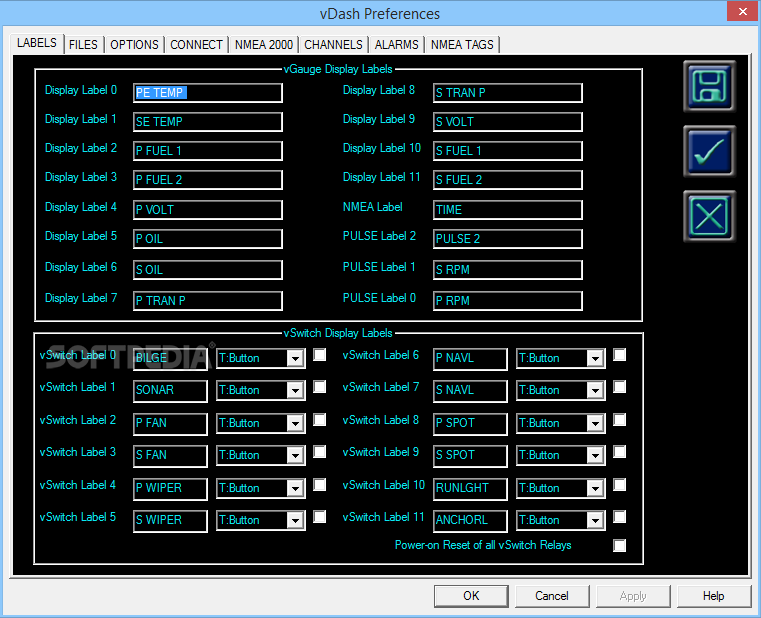Viewport: 761px width, 618px height.
Task: Focus the RUNLGHT vSwitch label field
Action: tap(470, 489)
